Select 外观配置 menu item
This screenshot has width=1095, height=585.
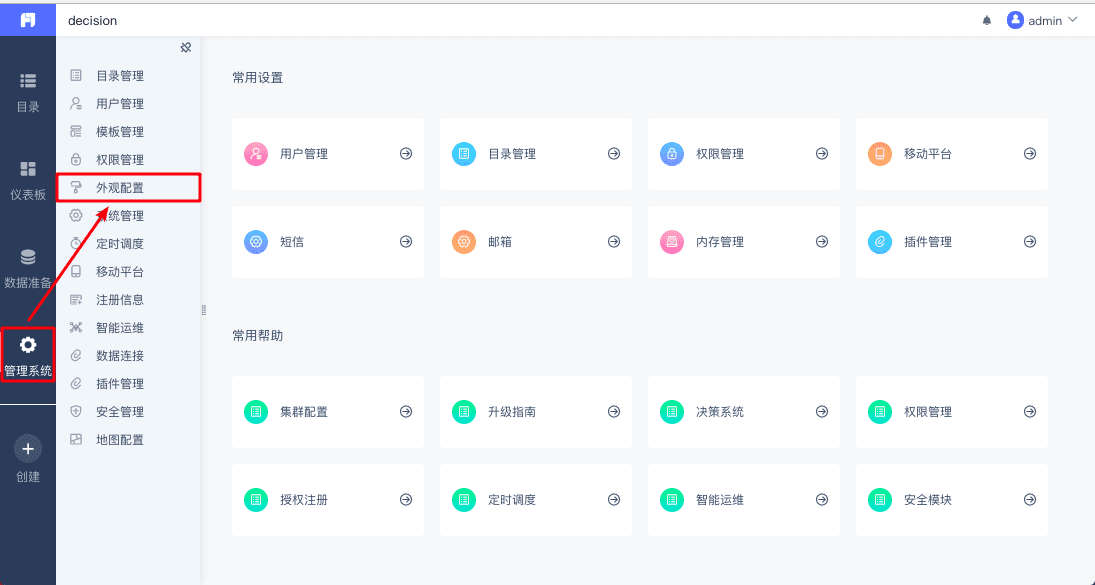(x=120, y=188)
